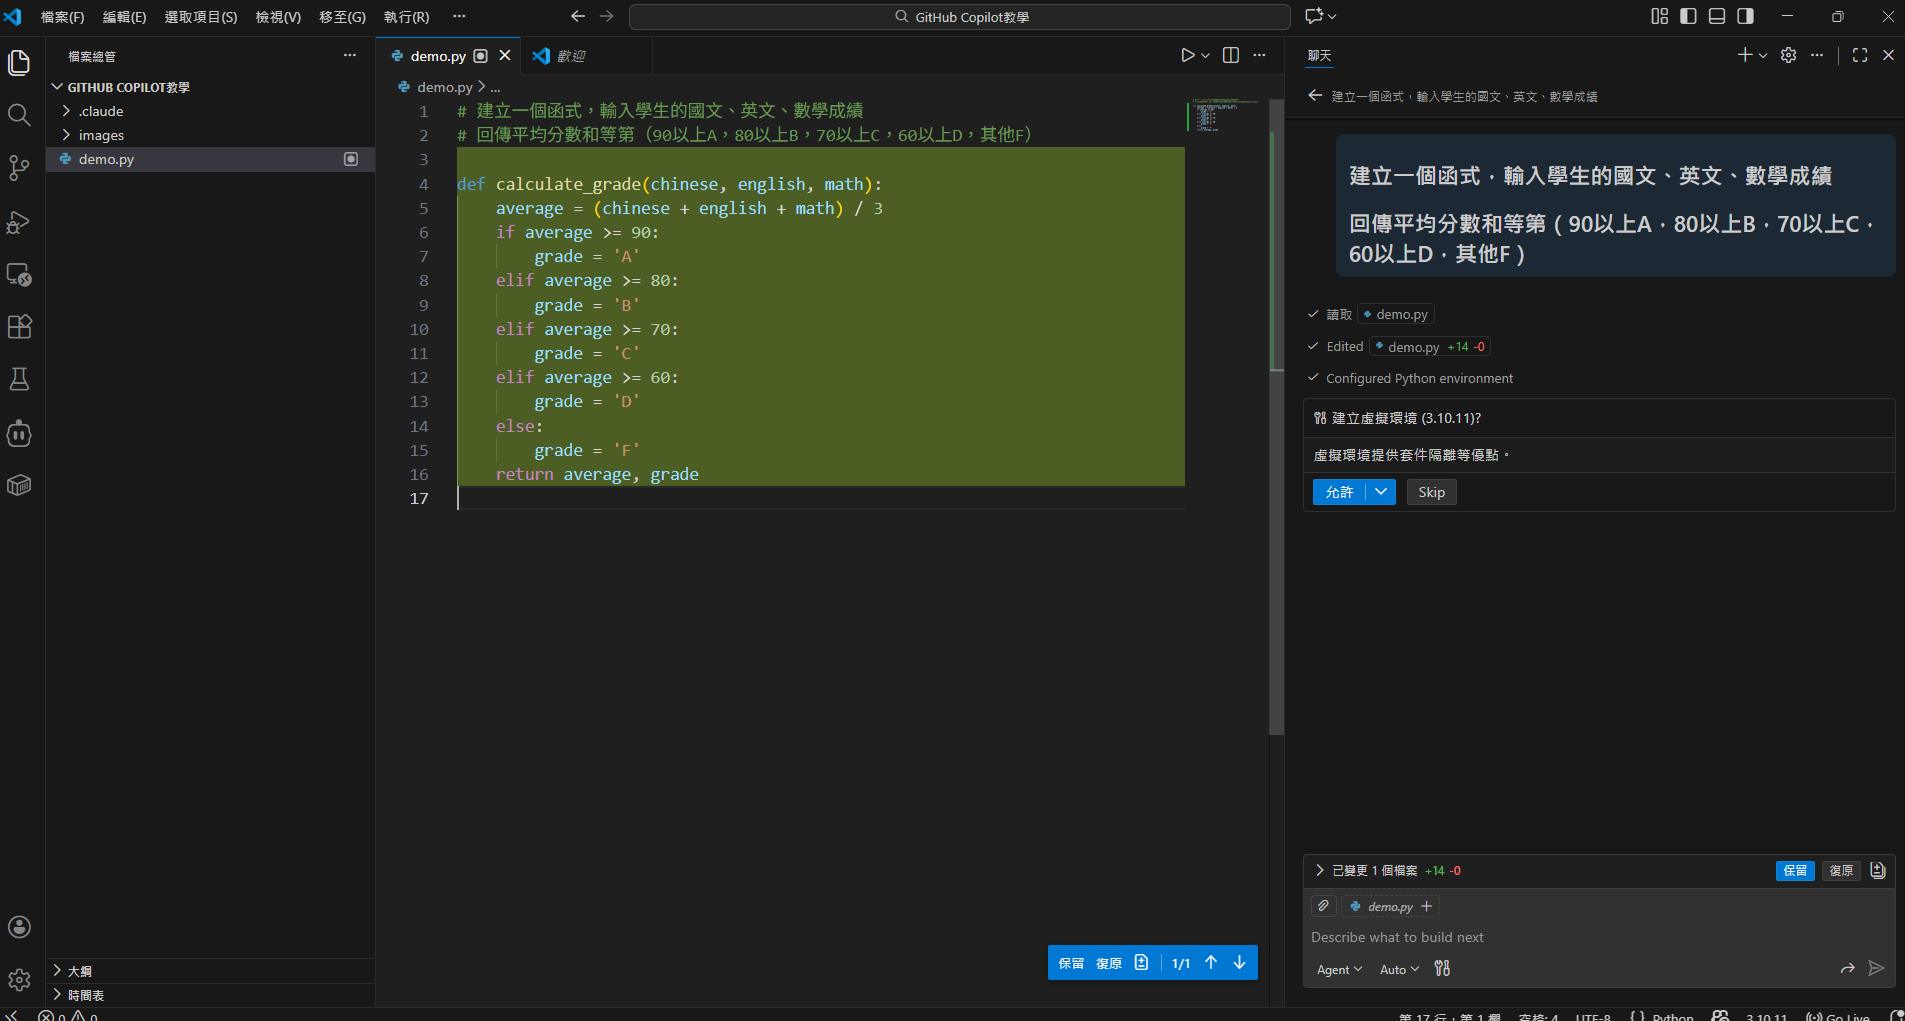Open the 檢視(V) menu
This screenshot has width=1905, height=1021.
(x=278, y=17)
